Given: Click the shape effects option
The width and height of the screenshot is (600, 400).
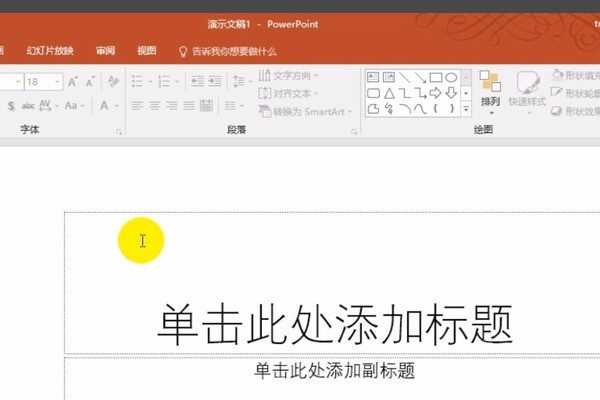Looking at the screenshot, I should (576, 111).
